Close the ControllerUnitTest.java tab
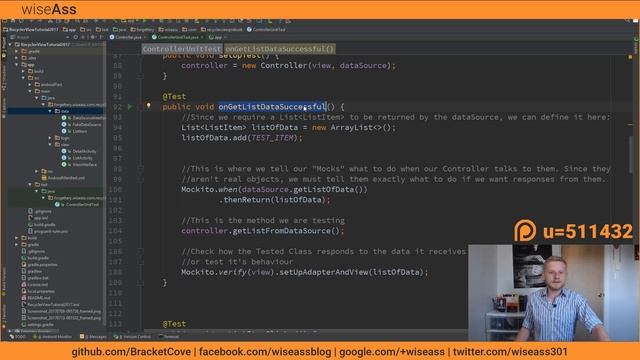 tap(202, 37)
